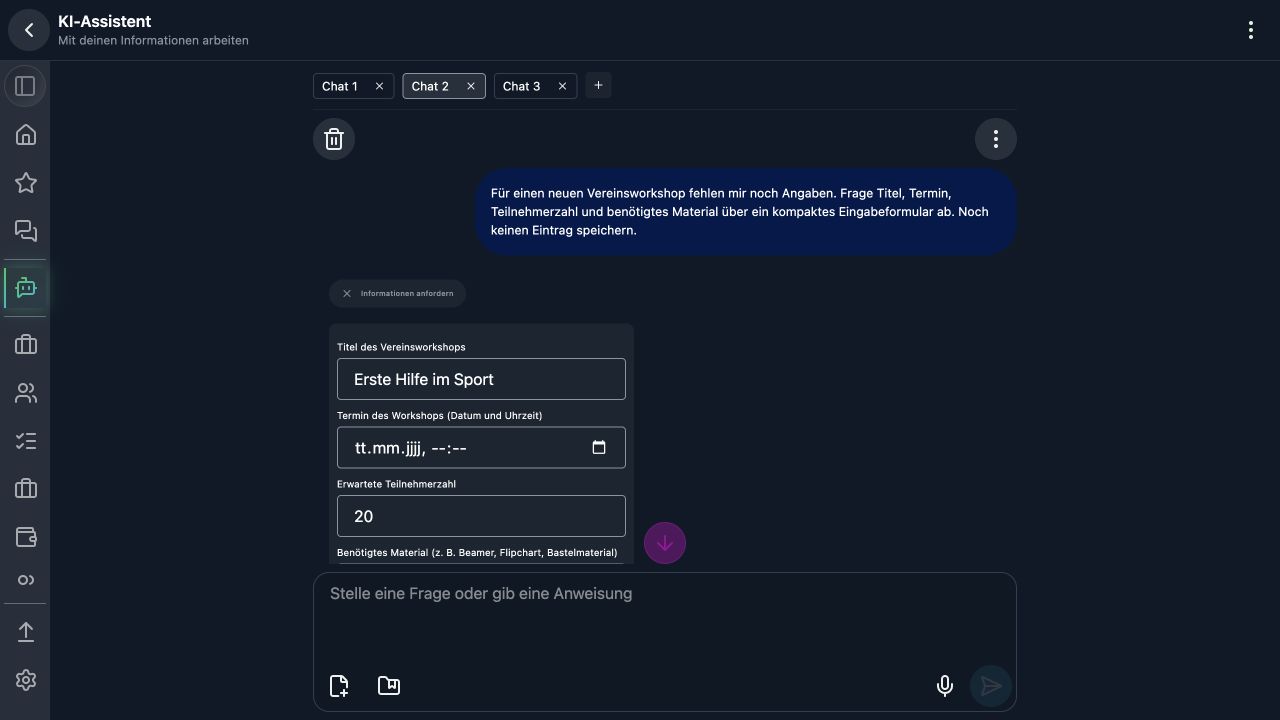Delete the chat with the trash icon
The image size is (1280, 720).
[334, 139]
